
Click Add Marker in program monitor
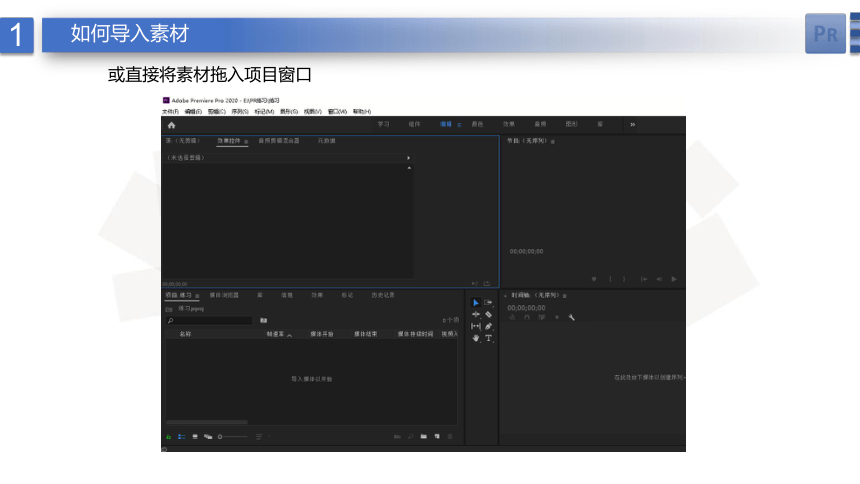coord(594,279)
